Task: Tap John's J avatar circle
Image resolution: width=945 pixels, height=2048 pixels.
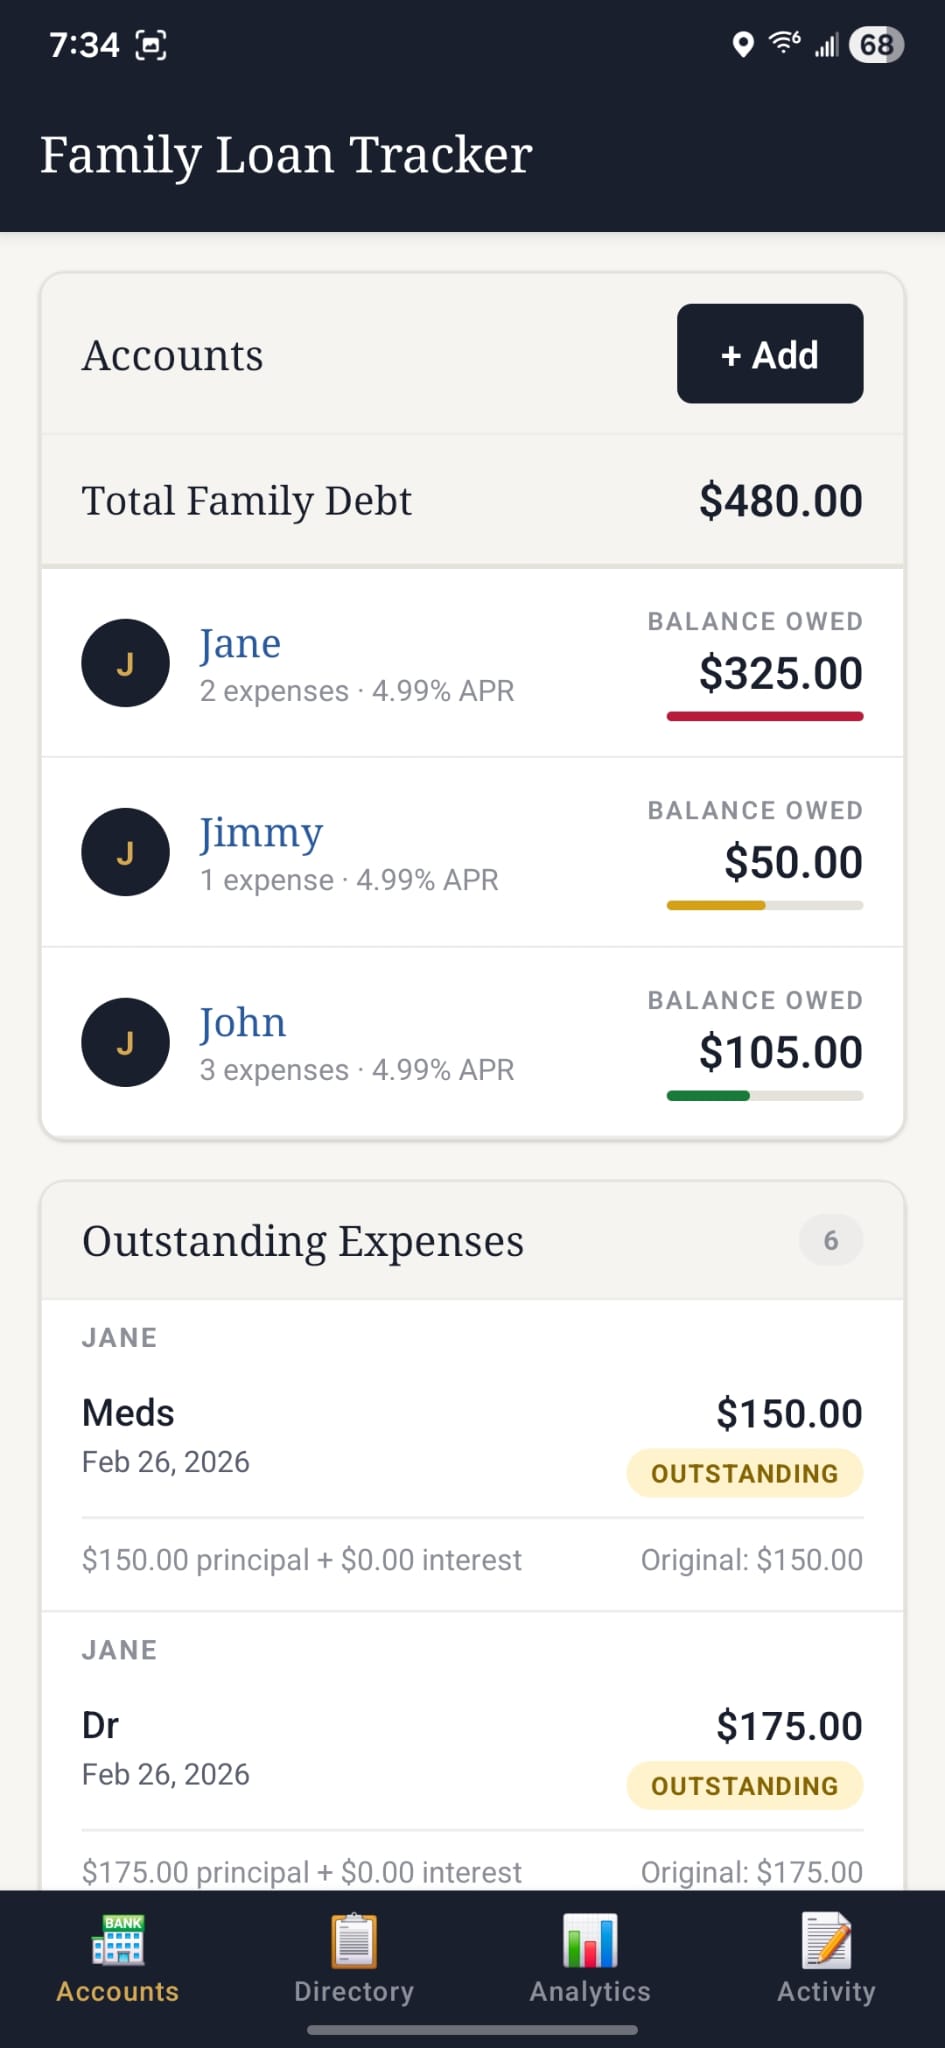Action: coord(125,1042)
